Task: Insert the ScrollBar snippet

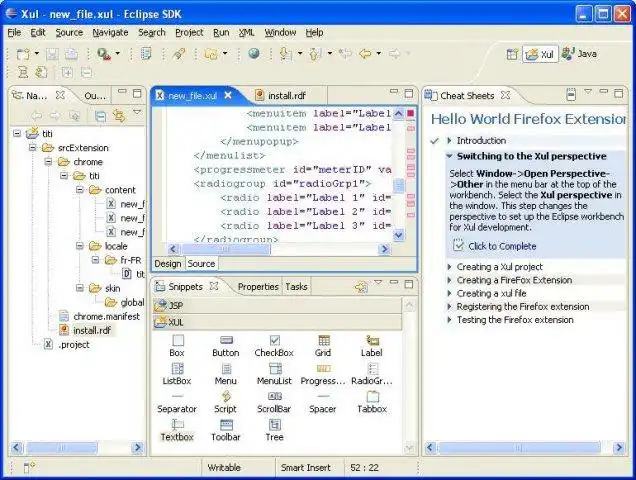Action: (274, 403)
